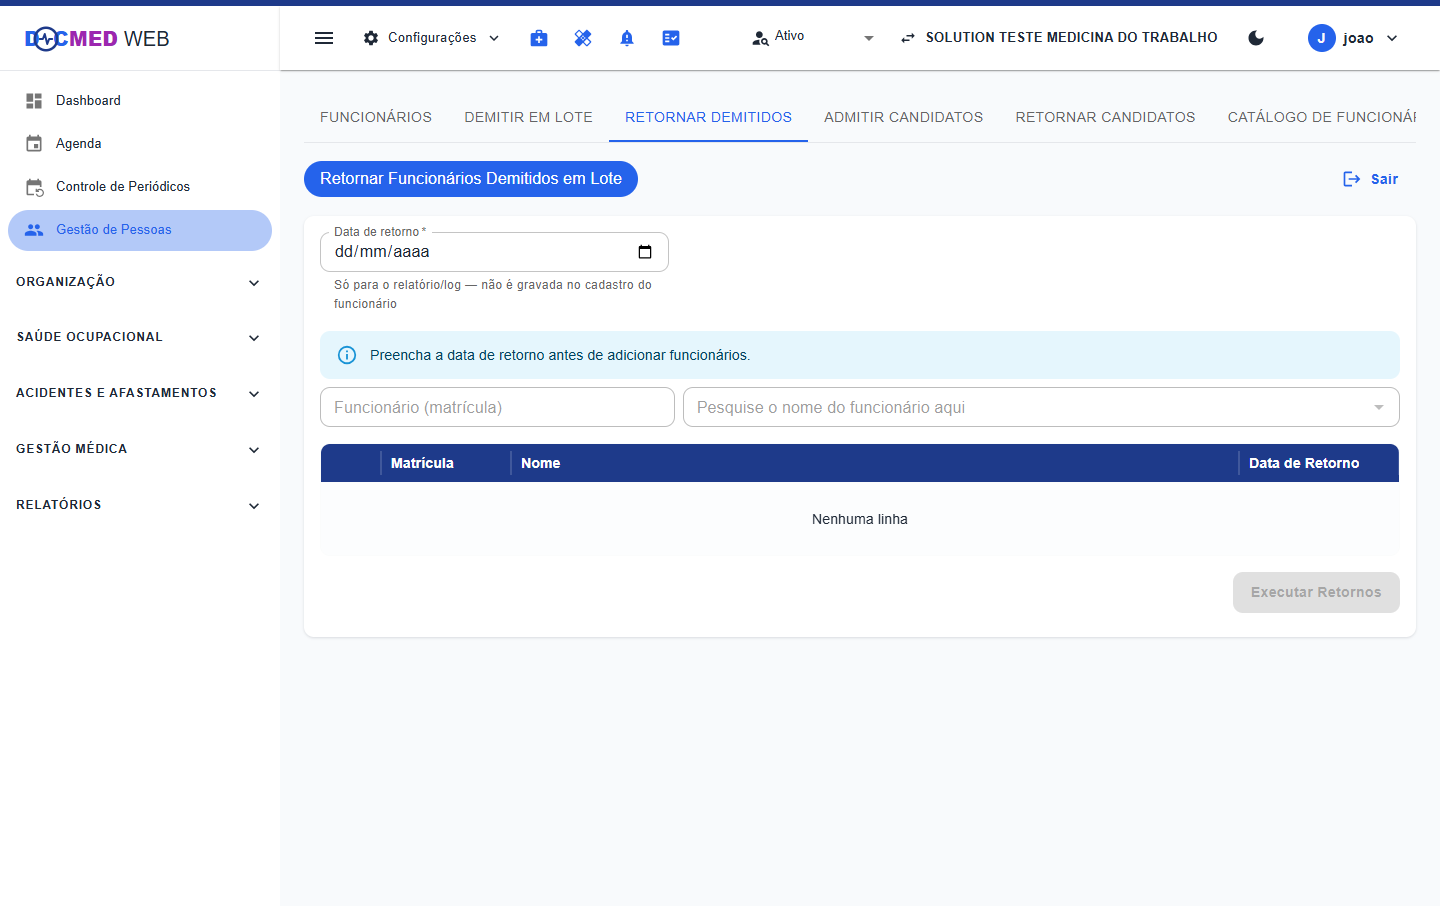This screenshot has width=1440, height=906.
Task: Click the Funcionário (matrícula) input
Action: point(497,407)
